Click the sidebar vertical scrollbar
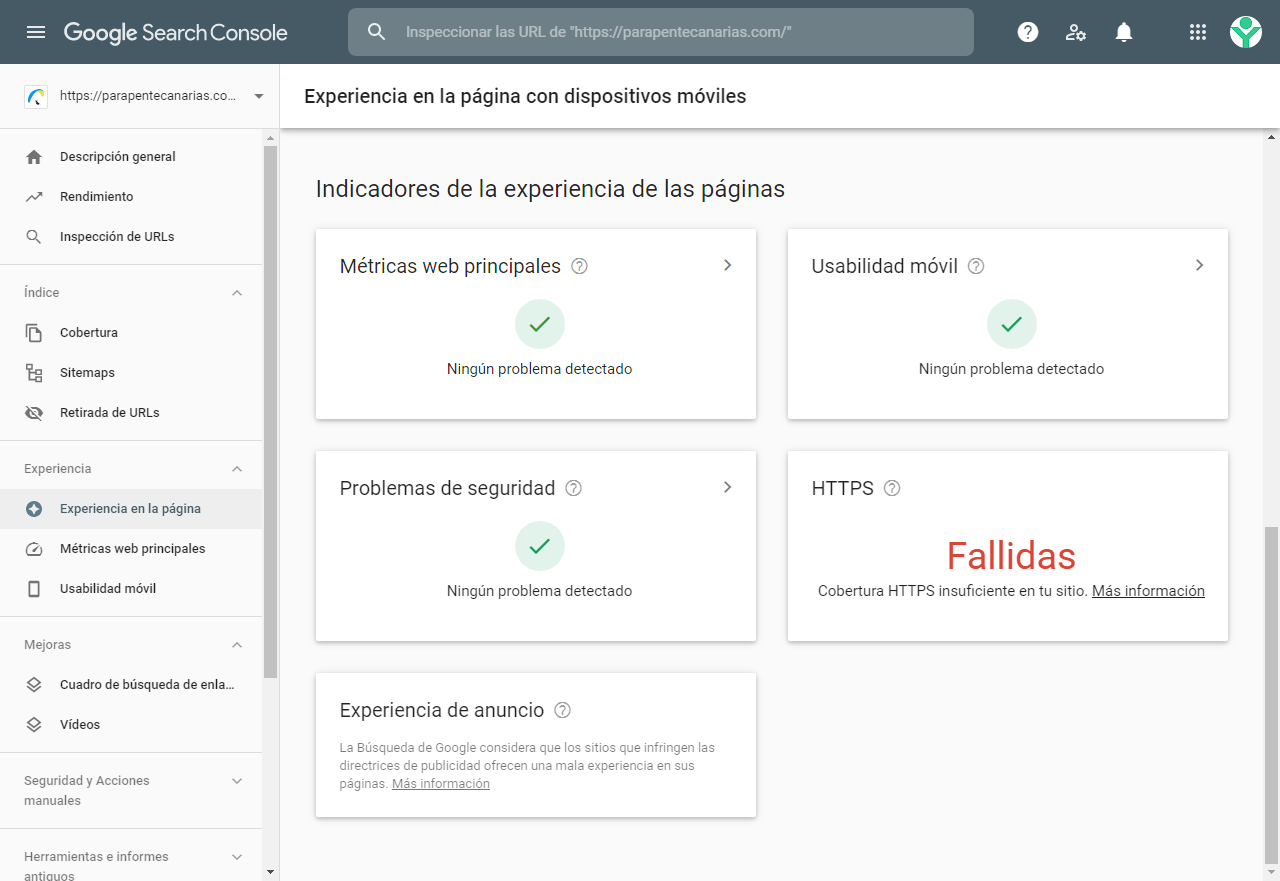Viewport: 1280px width, 881px height. [270, 412]
